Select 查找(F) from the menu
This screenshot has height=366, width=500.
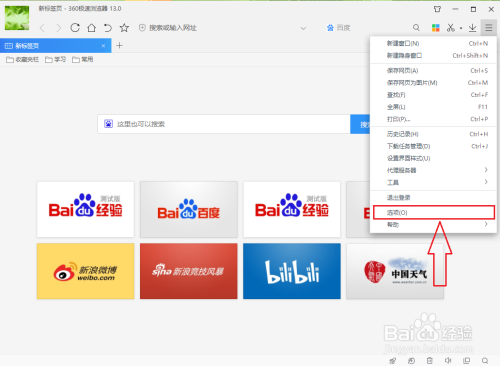pyautogui.click(x=433, y=95)
